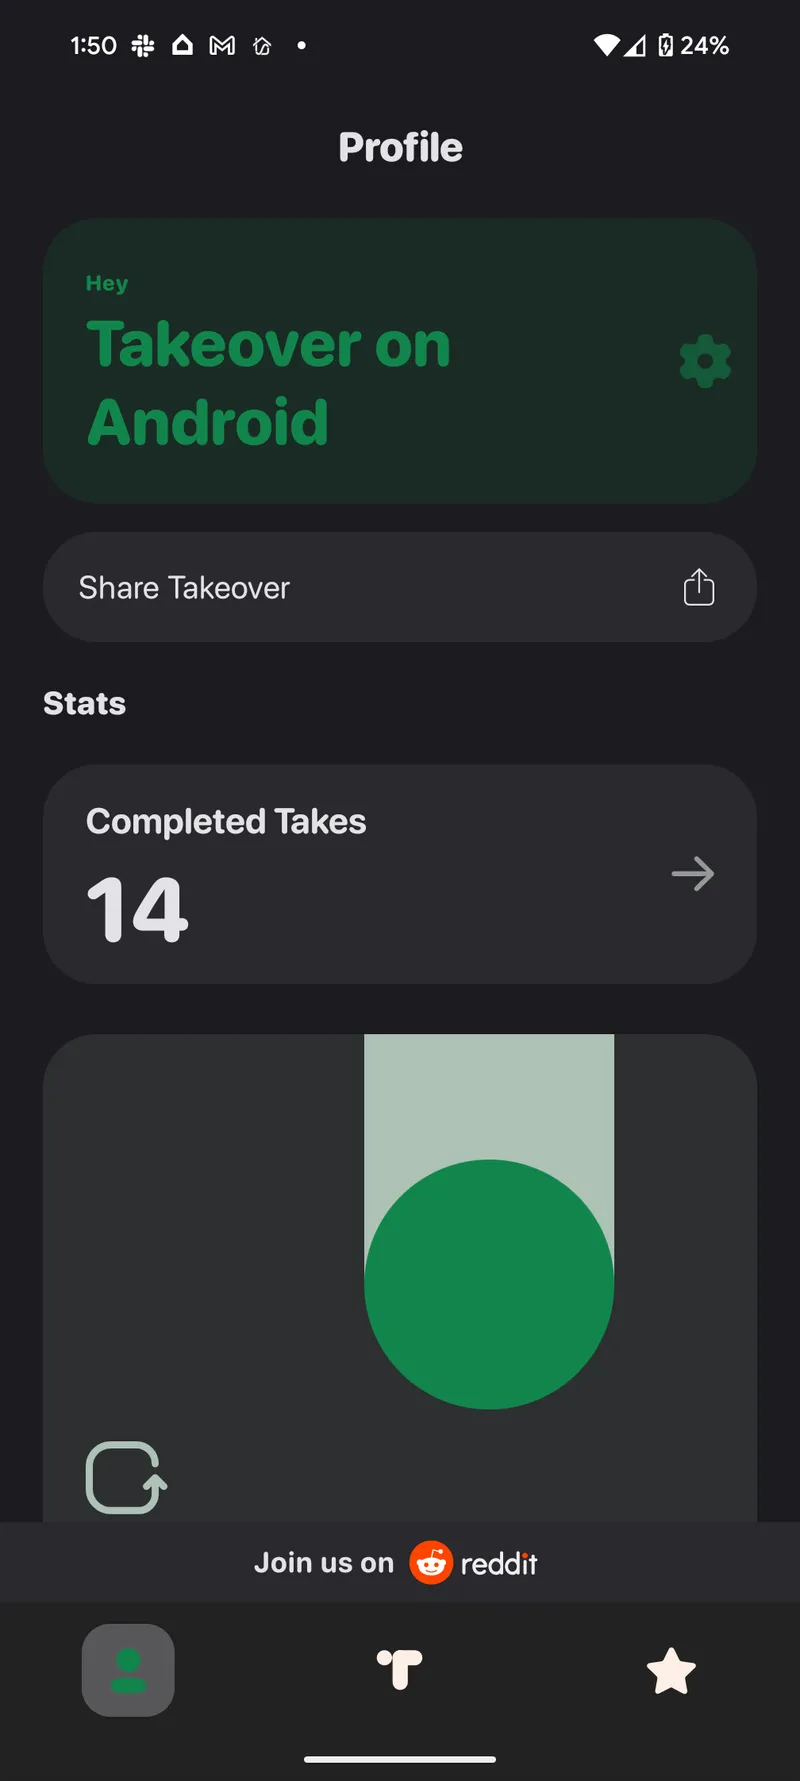Tap the home gesture bar at bottom

coord(400,1759)
